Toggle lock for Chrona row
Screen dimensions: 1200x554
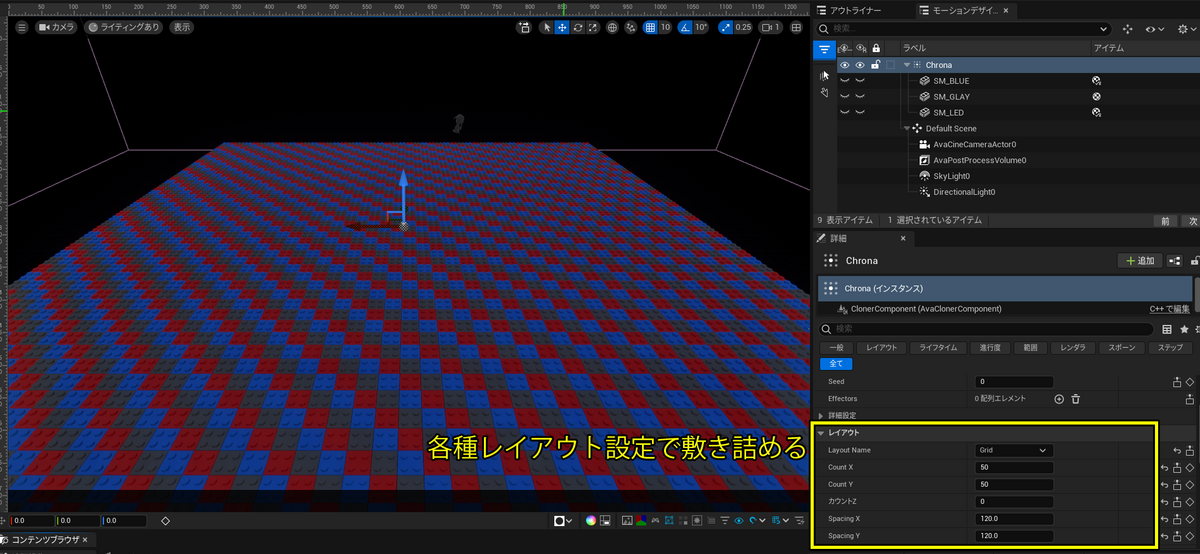[x=876, y=65]
